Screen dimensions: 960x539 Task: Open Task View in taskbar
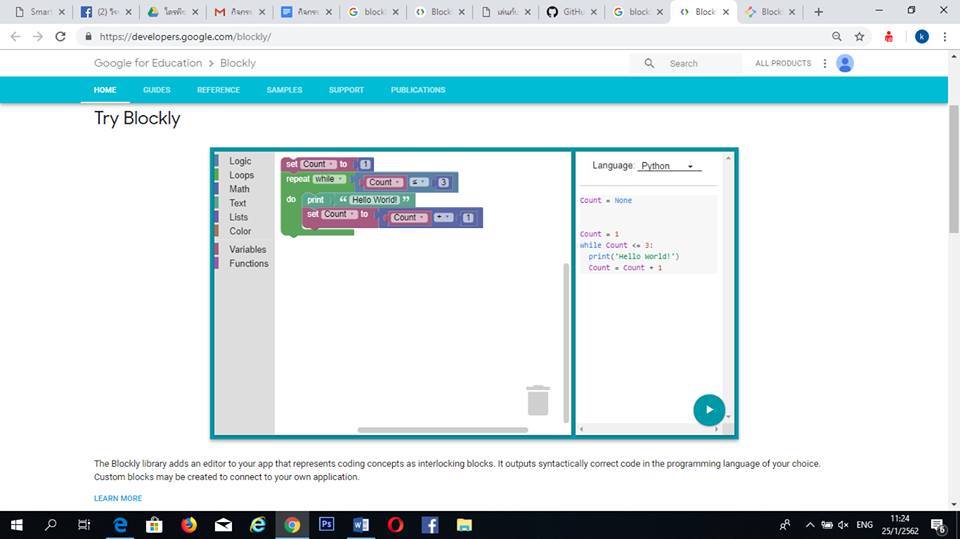84,525
